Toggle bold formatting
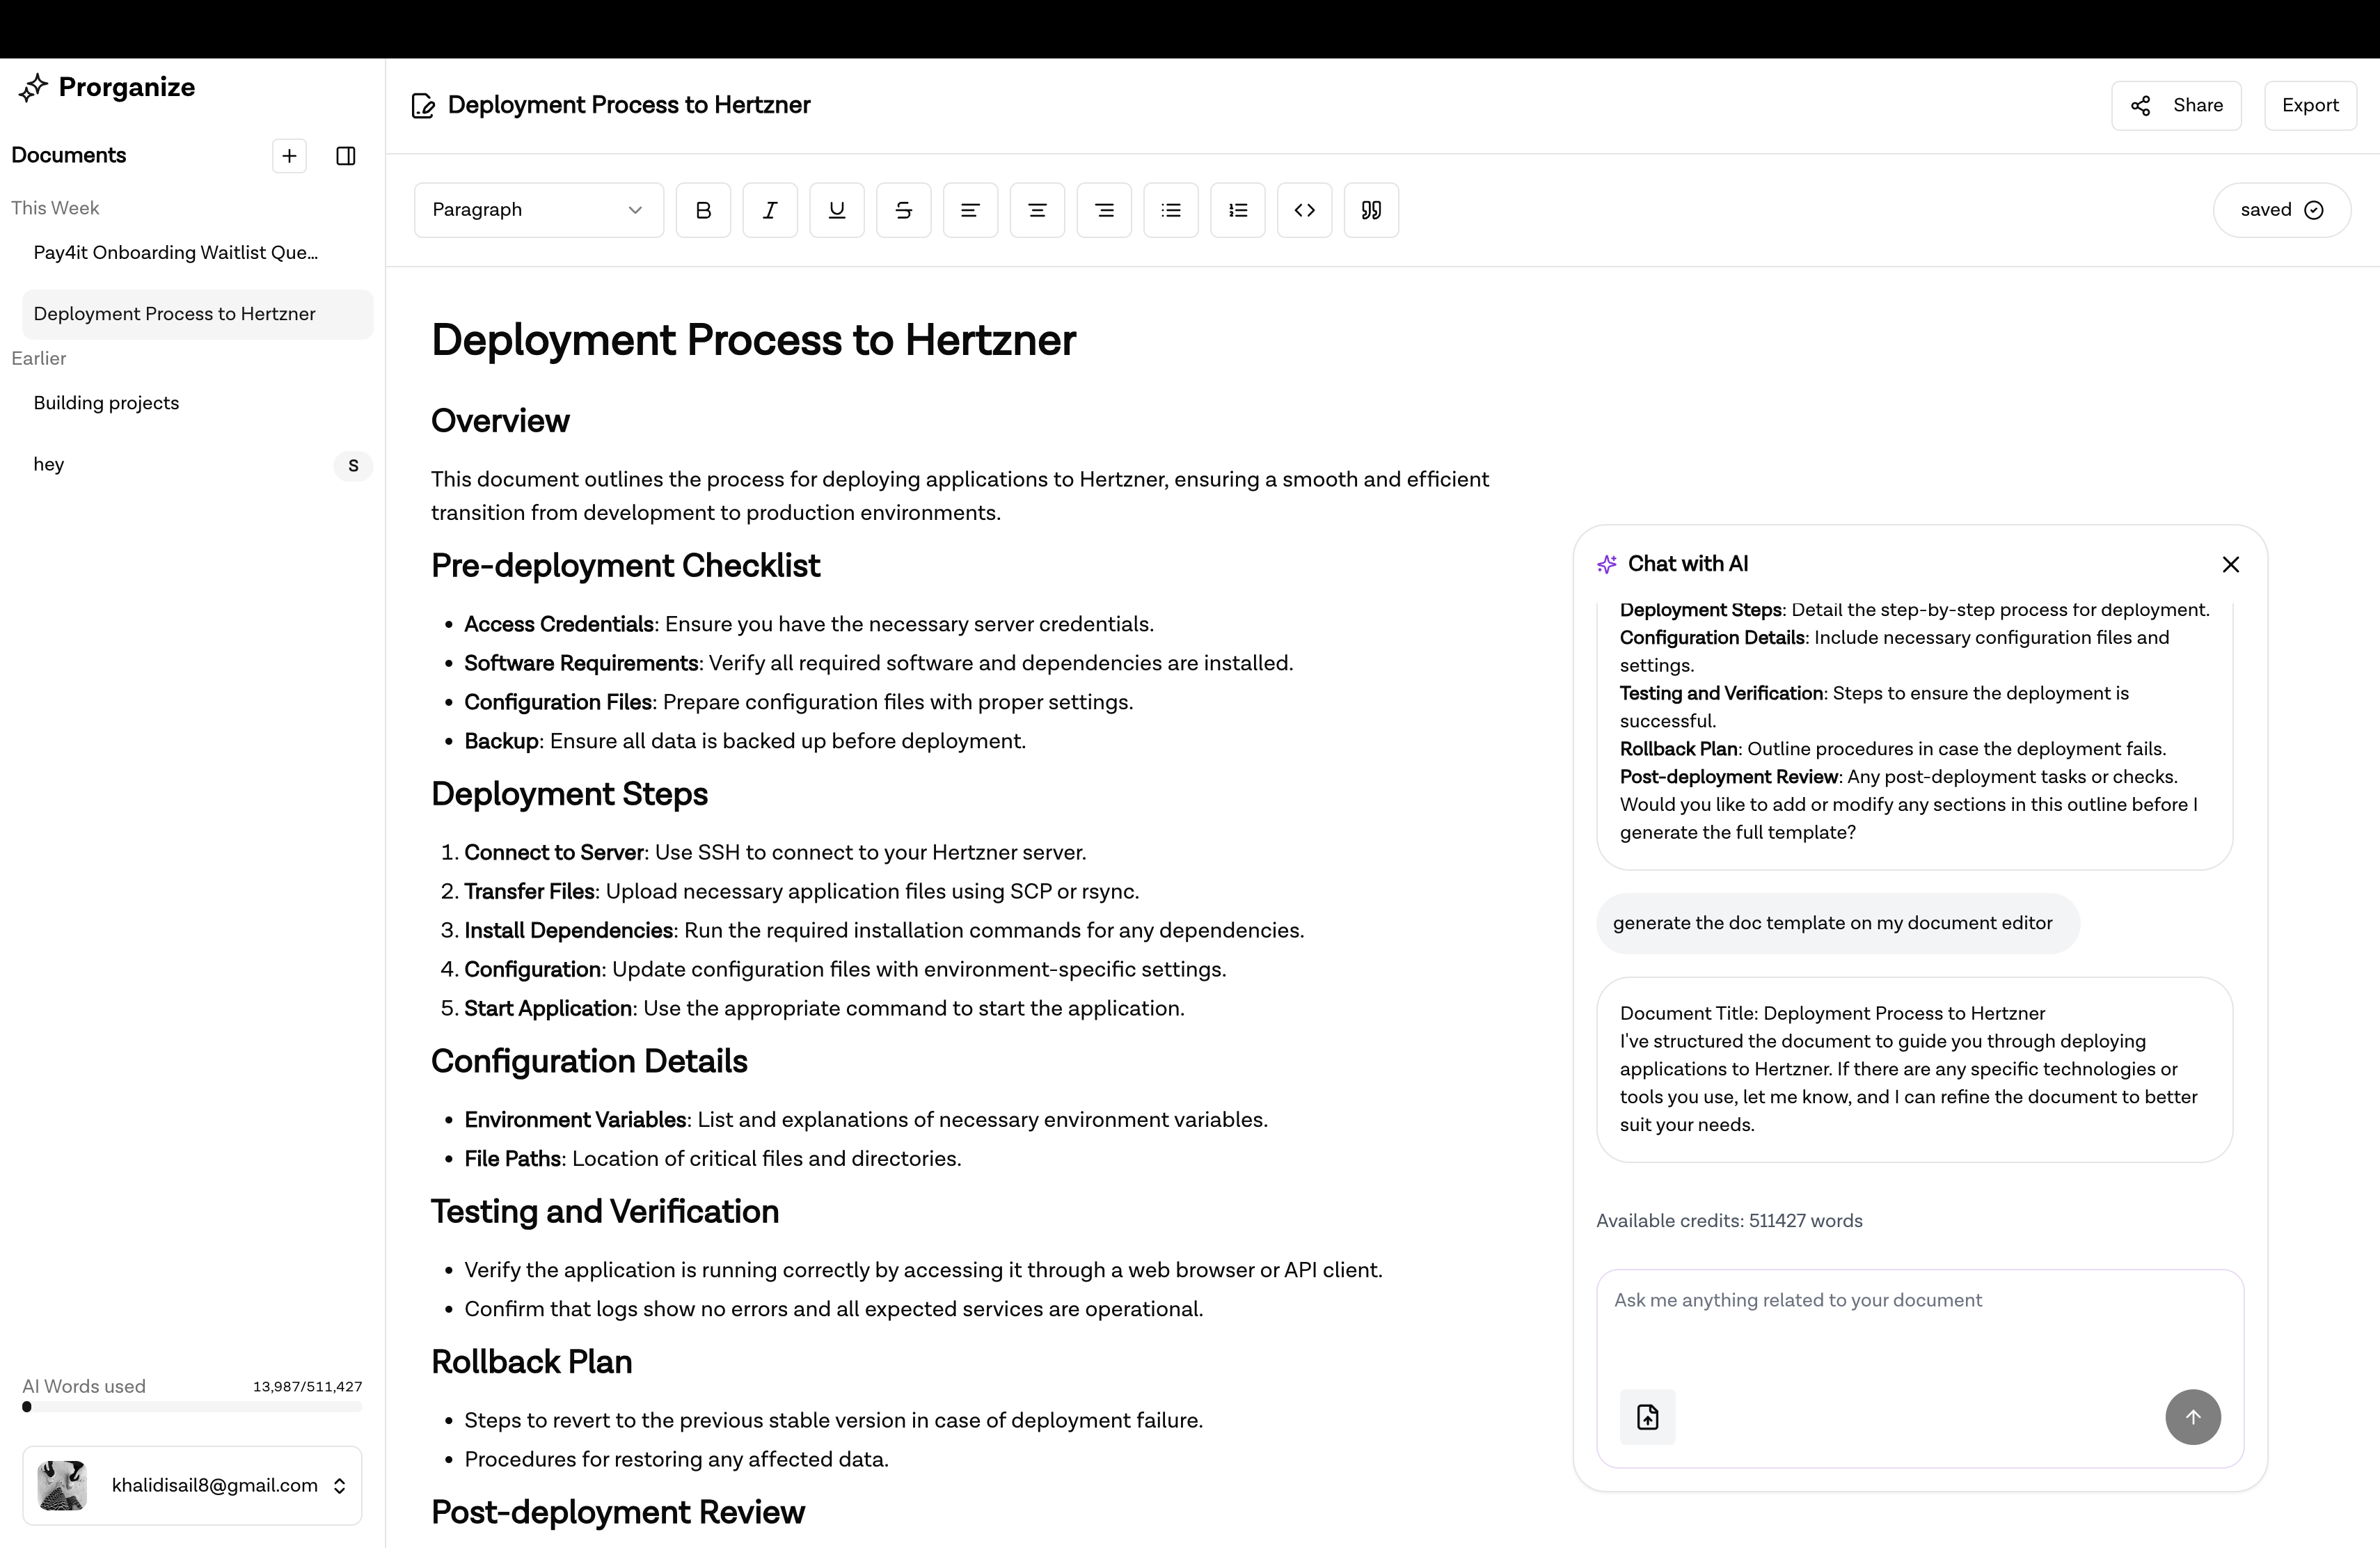The image size is (2380, 1548). click(703, 210)
